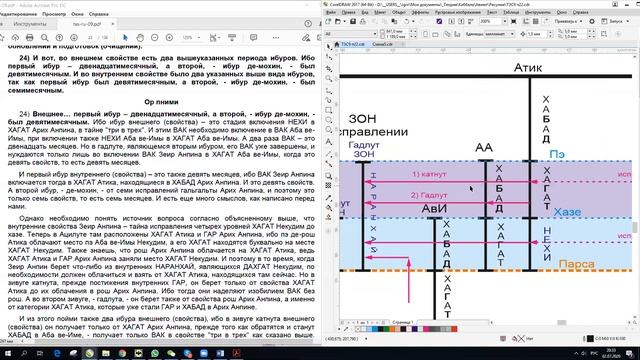
Task: Pick orange swatch in CorelDRAW palette
Action: 392,329
